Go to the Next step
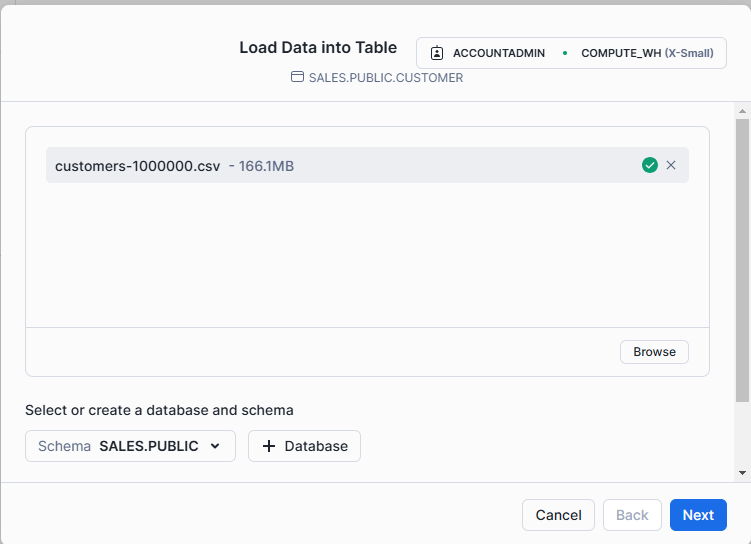The image size is (751, 544). coord(698,515)
